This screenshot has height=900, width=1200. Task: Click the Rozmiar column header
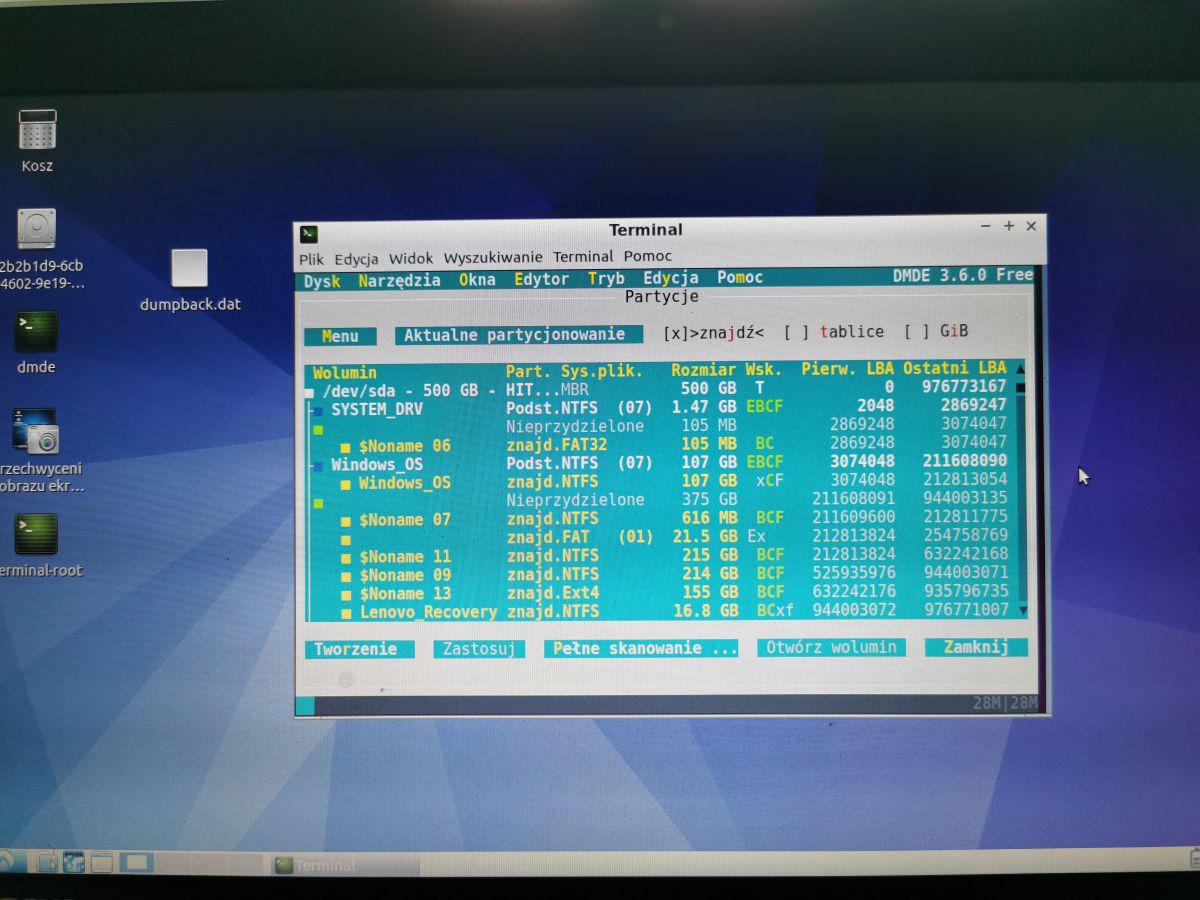(703, 370)
